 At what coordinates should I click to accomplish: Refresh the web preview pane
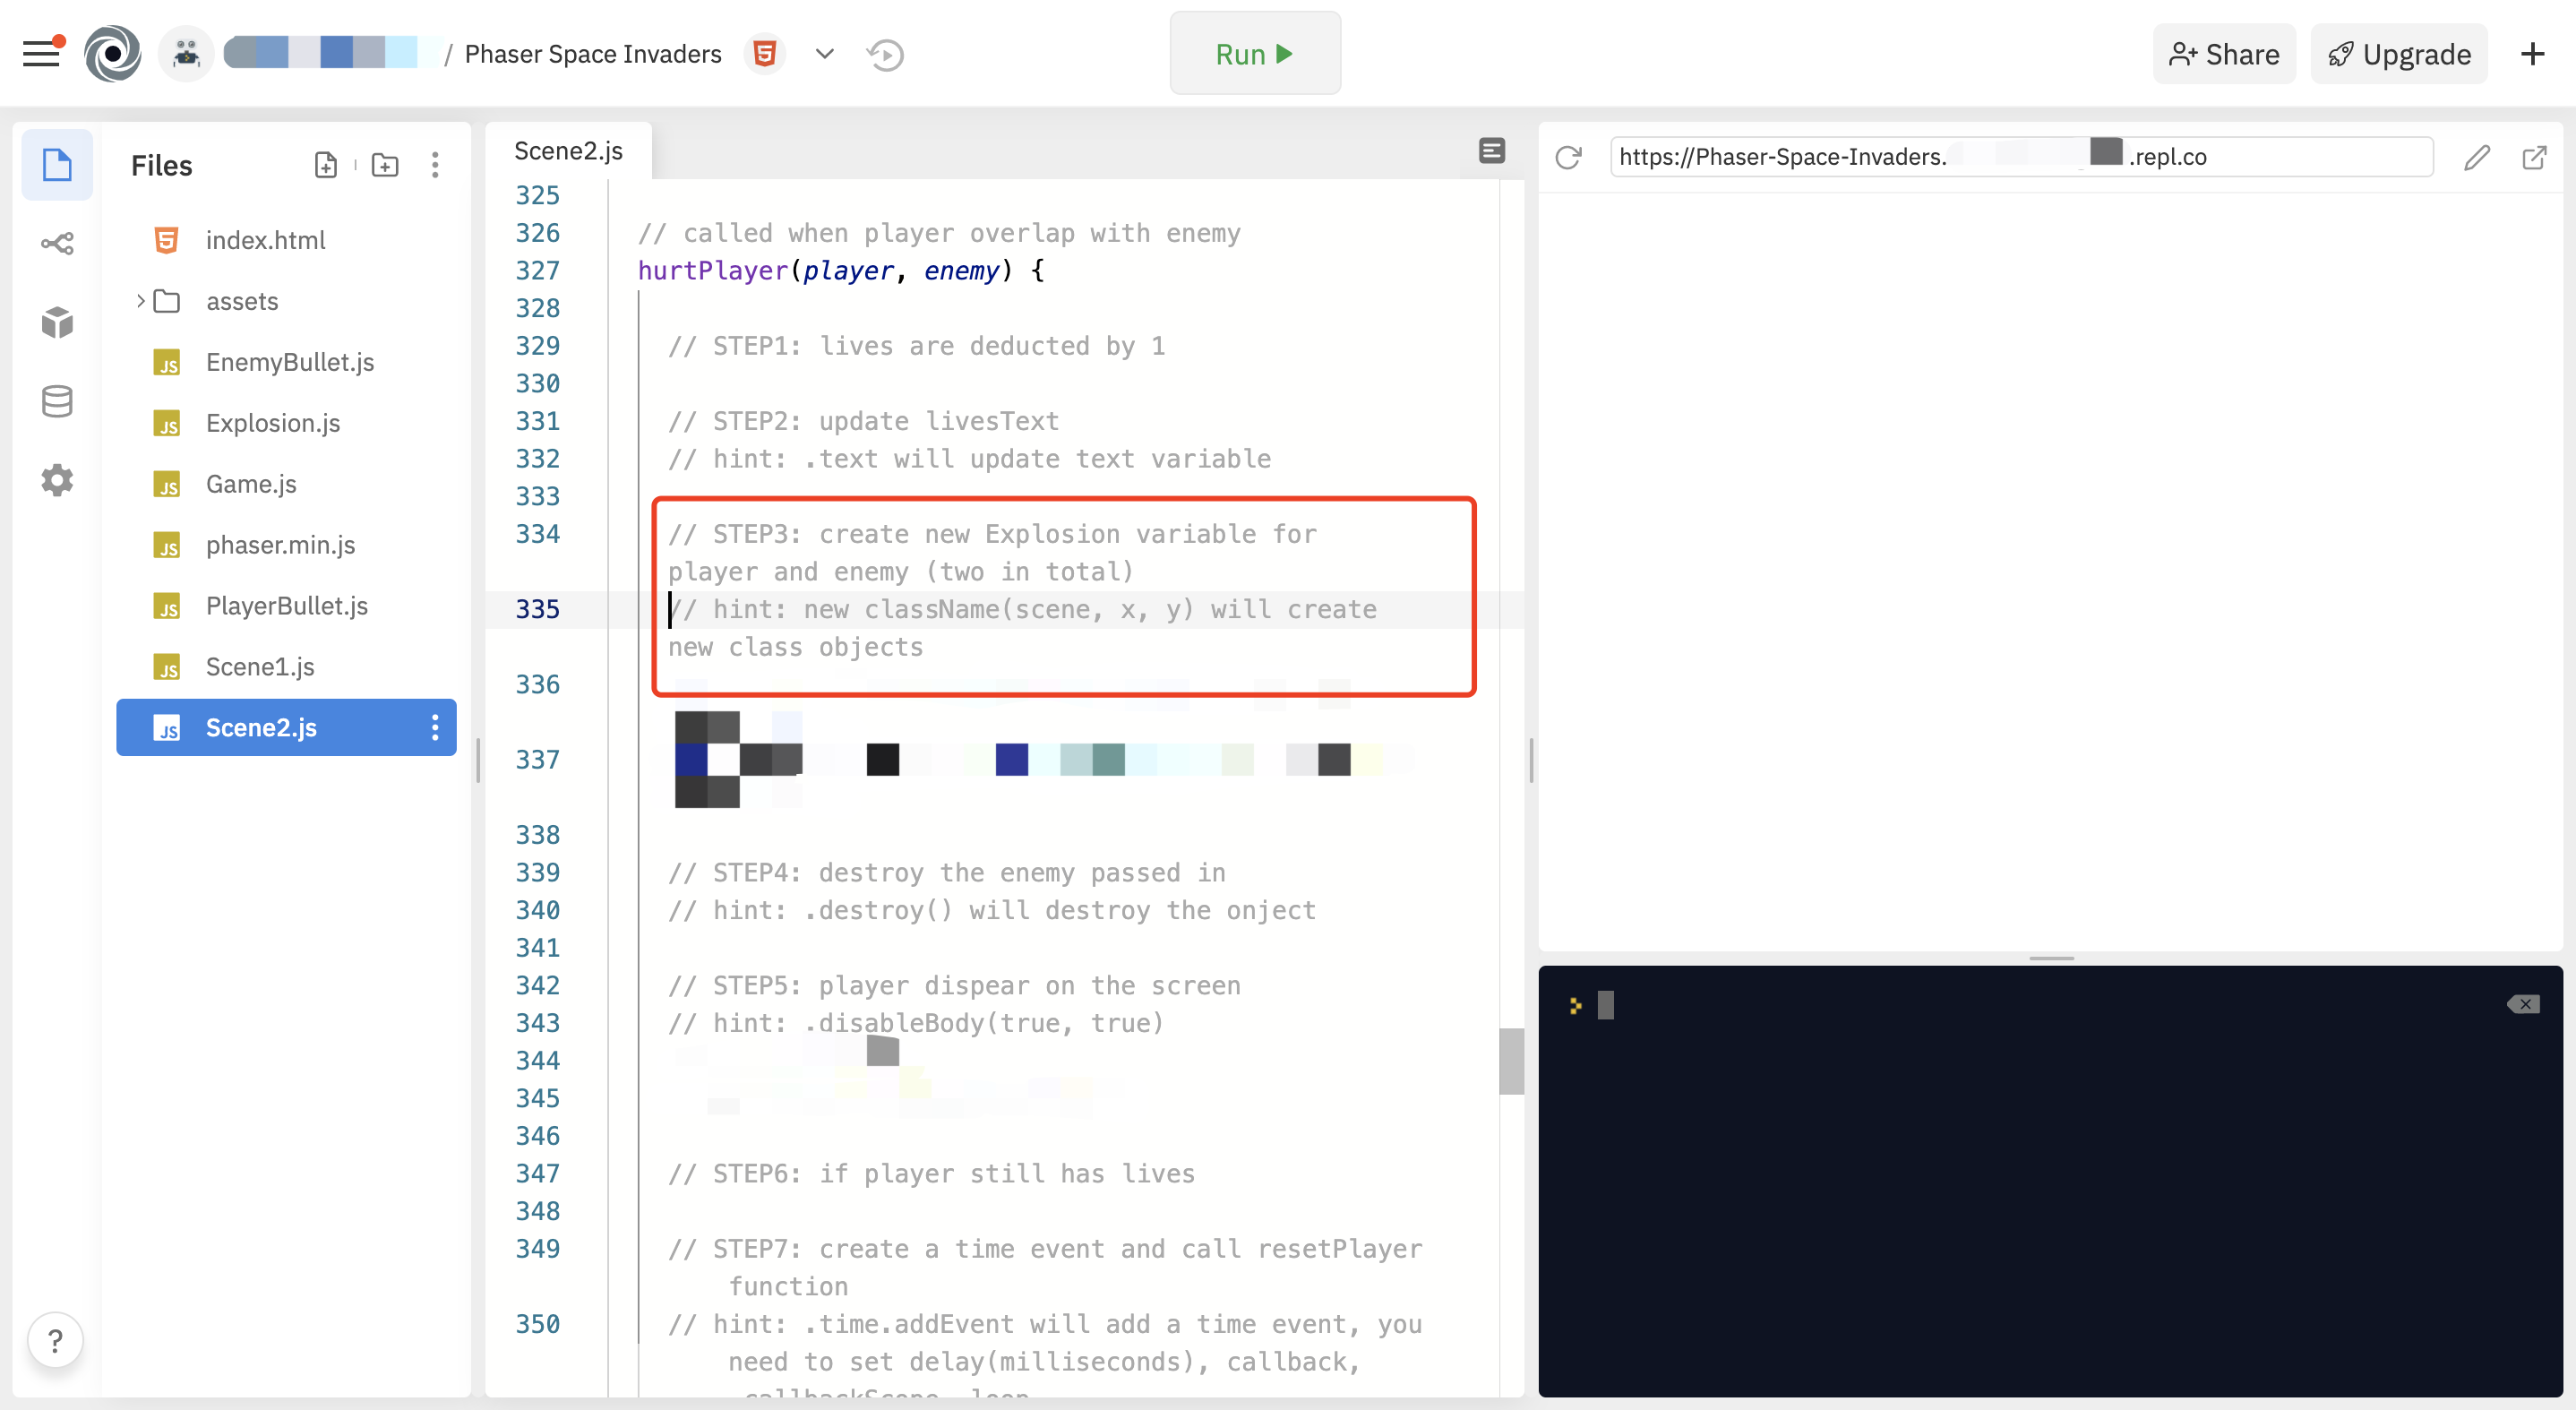coord(1568,157)
